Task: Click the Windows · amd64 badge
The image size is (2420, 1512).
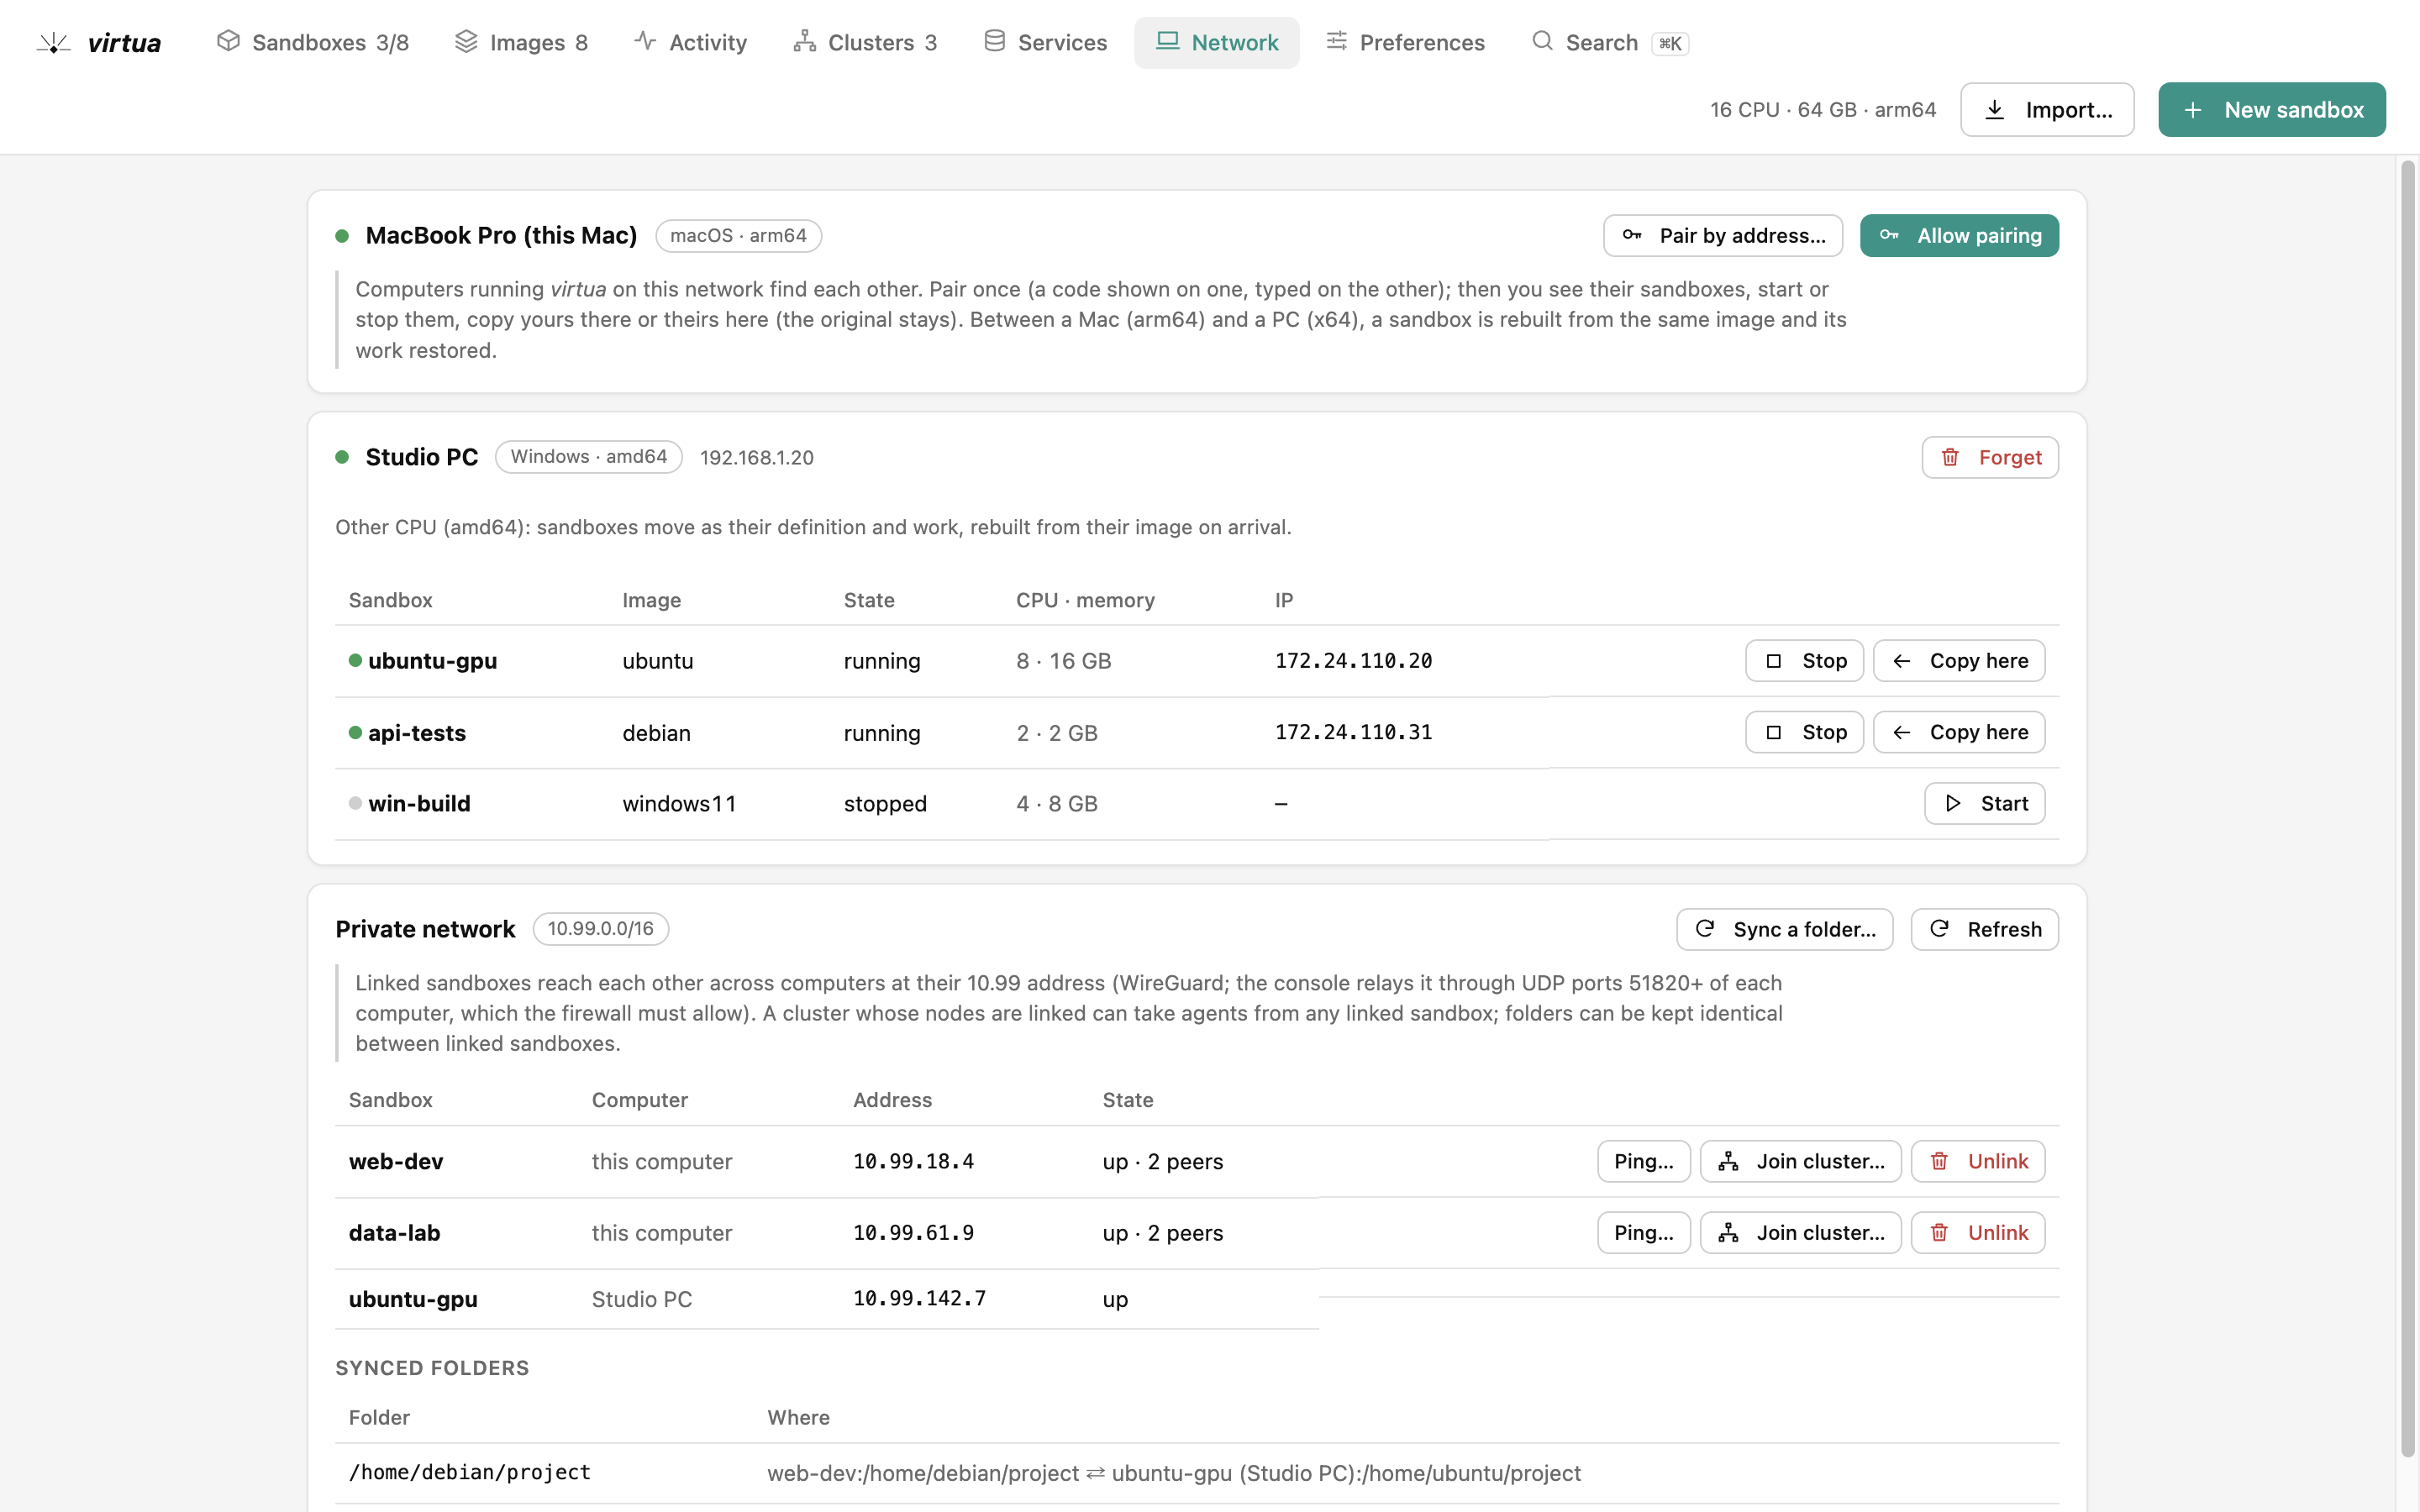Action: point(589,457)
